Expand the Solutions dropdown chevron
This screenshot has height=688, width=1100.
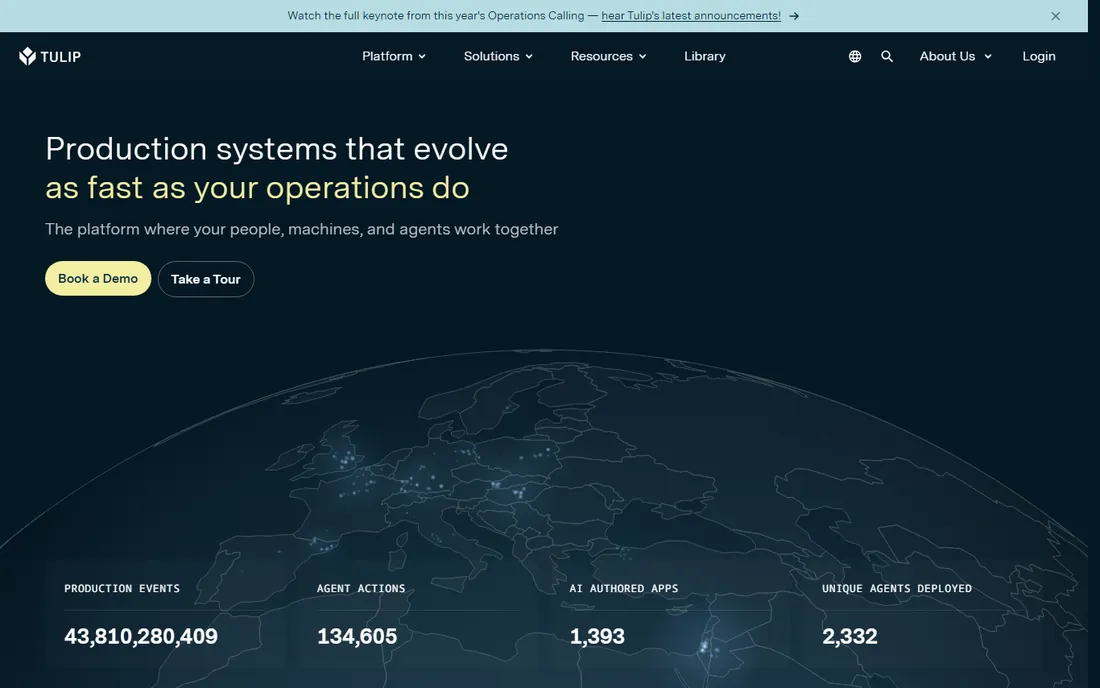tap(529, 57)
